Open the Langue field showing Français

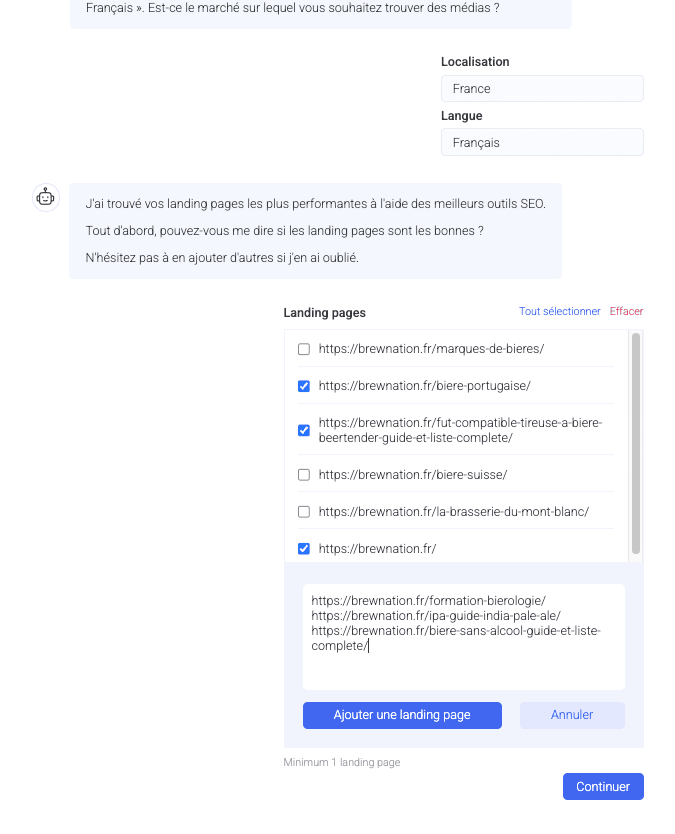tap(542, 143)
